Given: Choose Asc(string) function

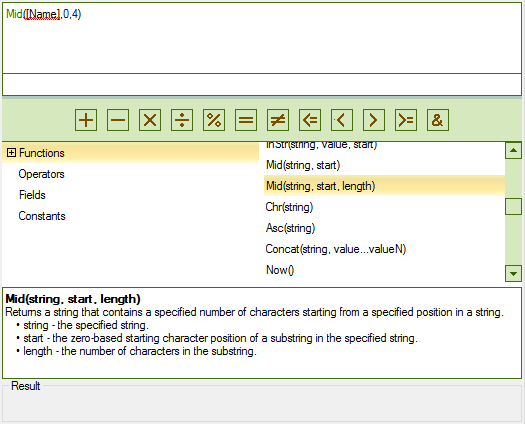Looking at the screenshot, I should tap(384, 228).
